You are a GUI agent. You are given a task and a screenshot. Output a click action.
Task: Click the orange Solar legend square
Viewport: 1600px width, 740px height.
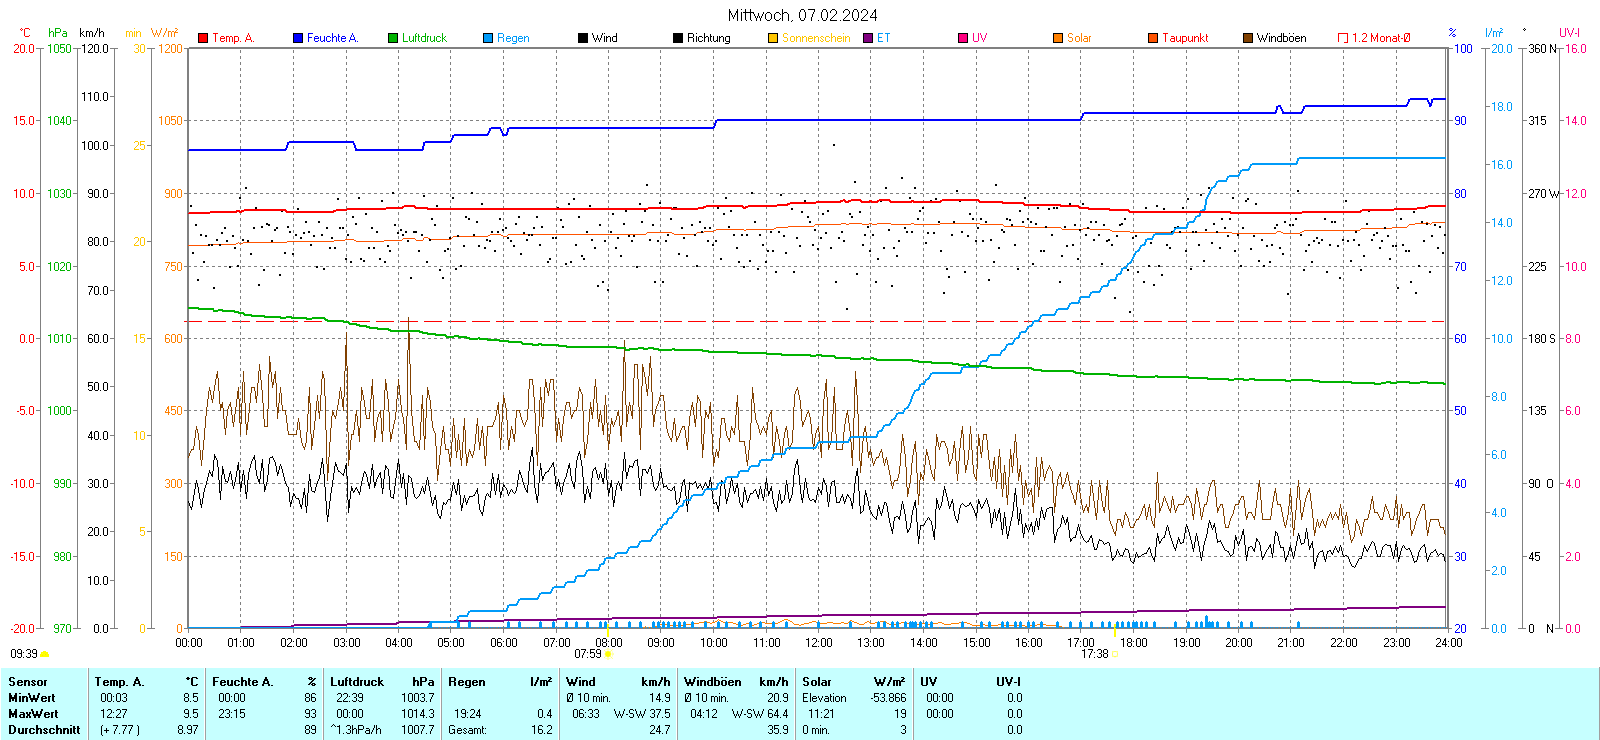click(1058, 38)
